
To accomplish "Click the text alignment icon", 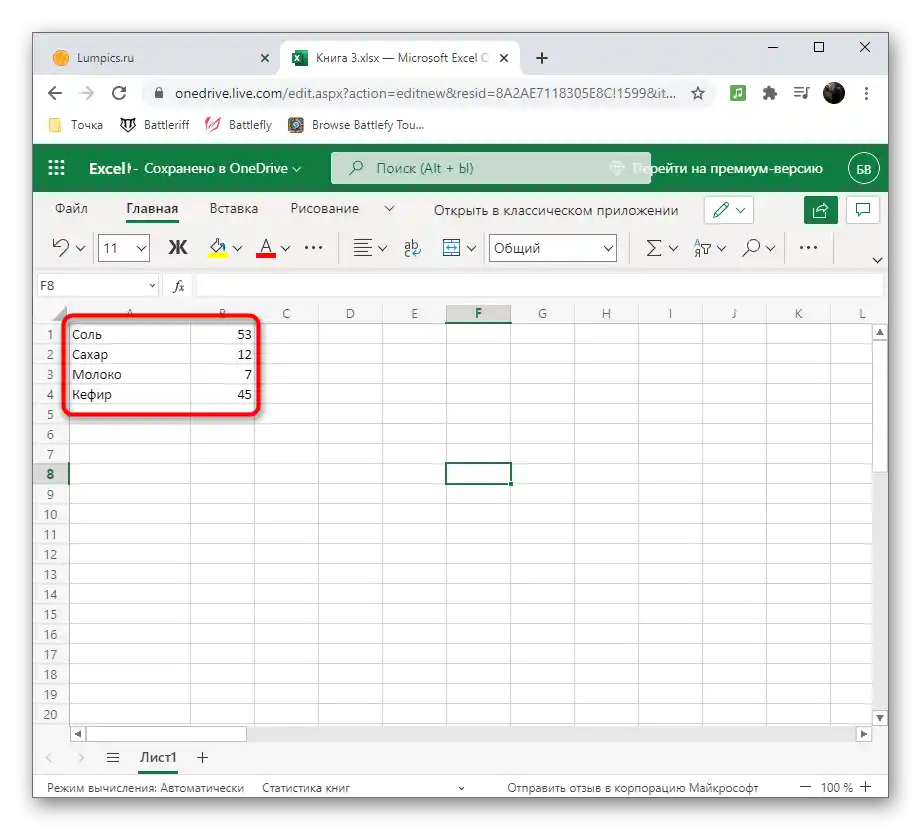I will click(x=362, y=248).
